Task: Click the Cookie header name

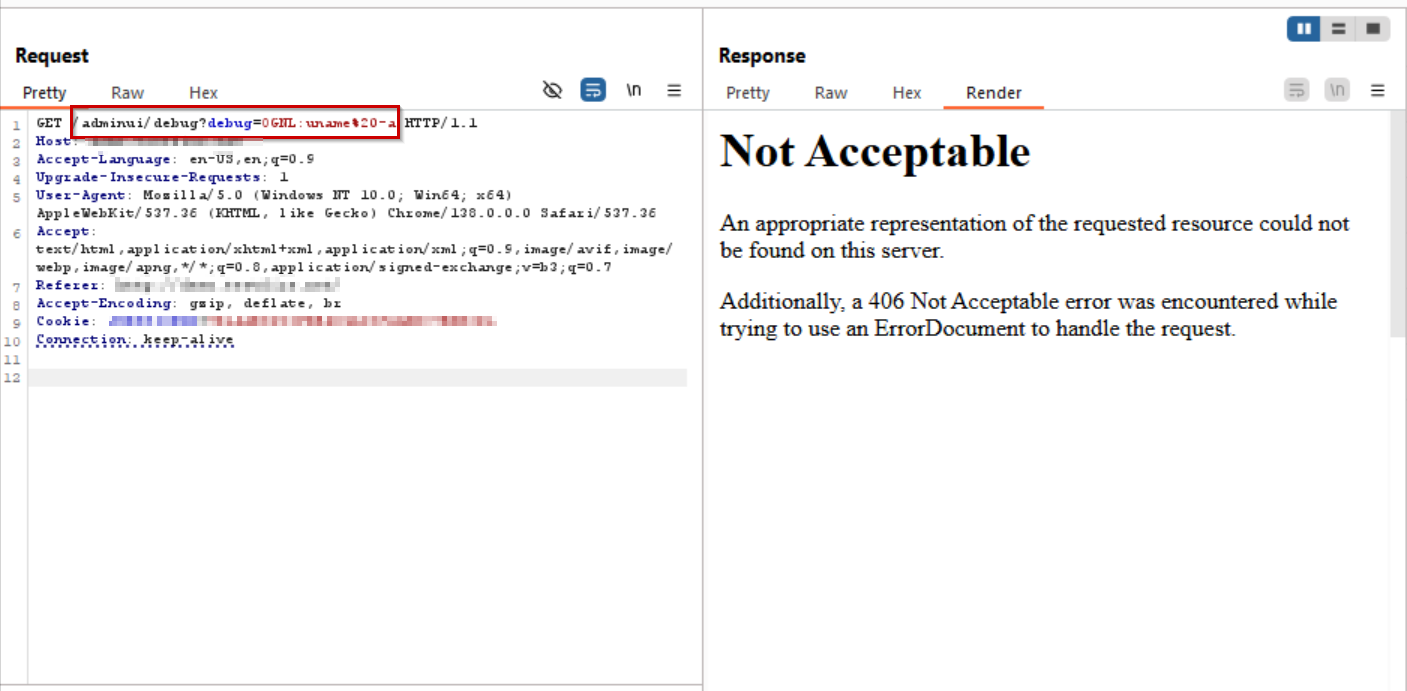Action: pos(65,321)
